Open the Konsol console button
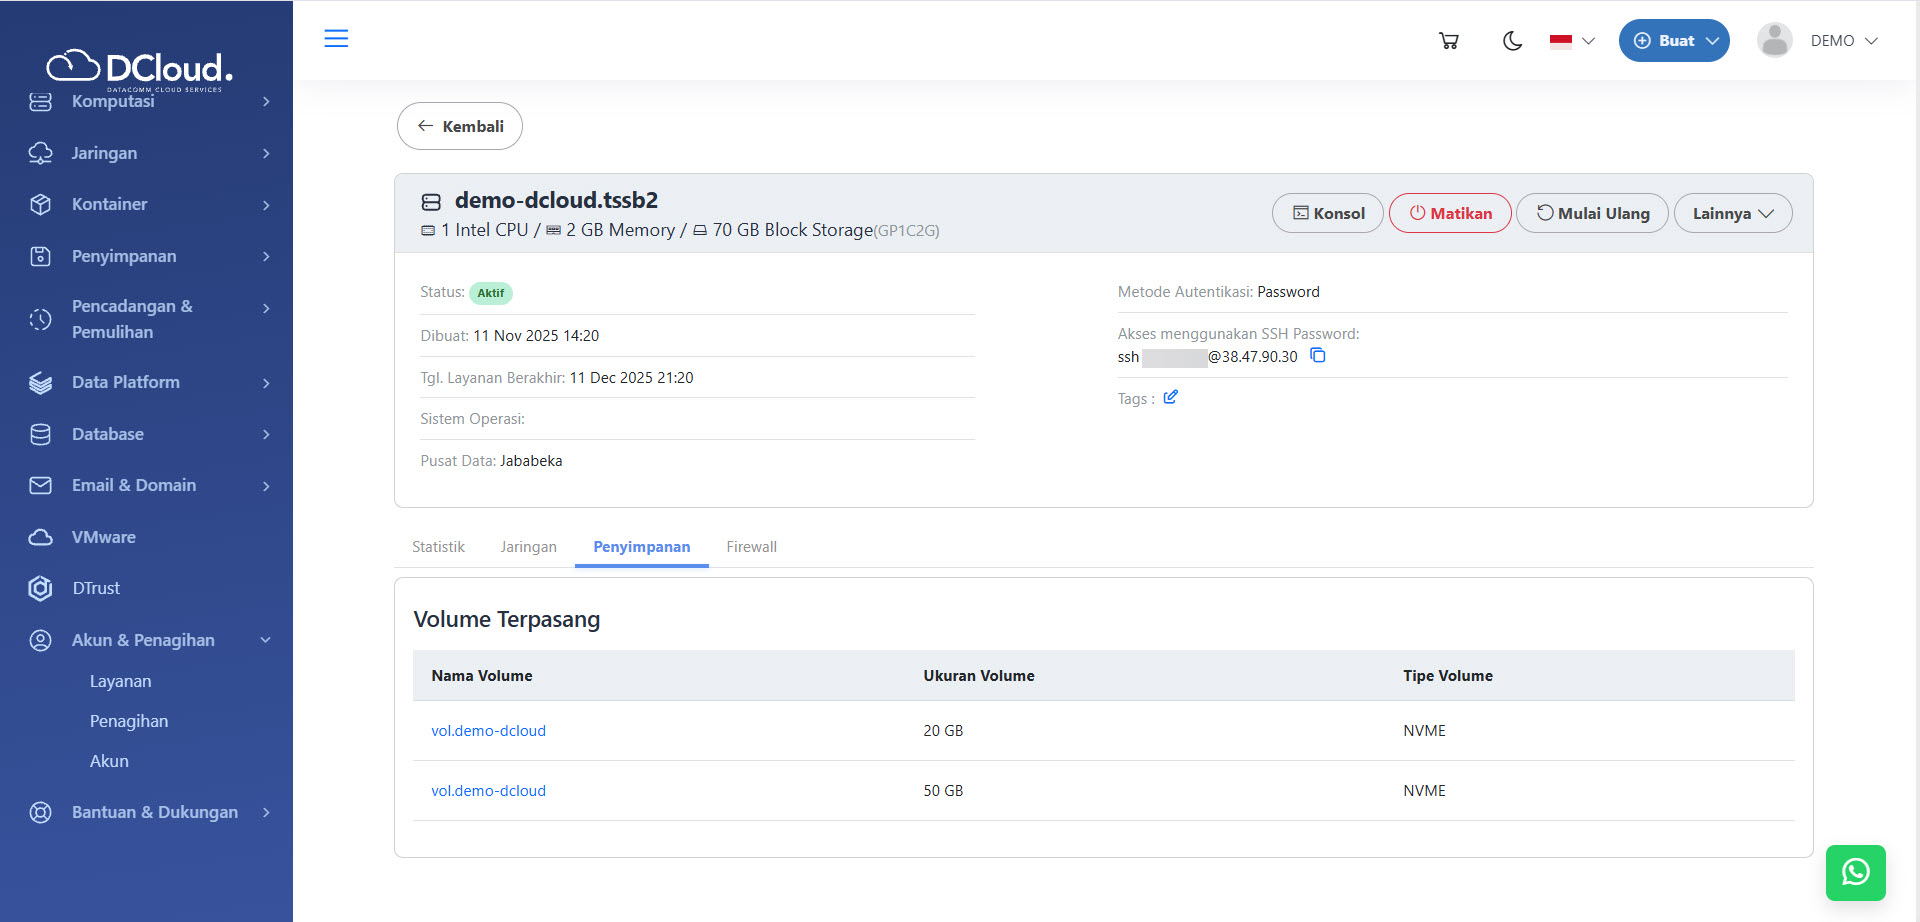 point(1327,213)
